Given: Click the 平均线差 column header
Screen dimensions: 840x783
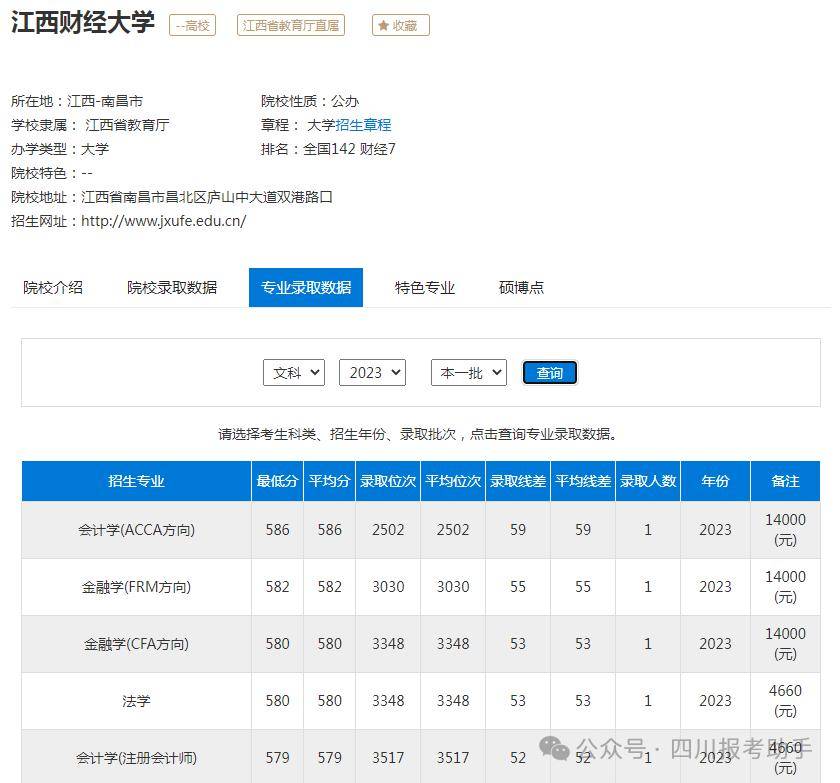Looking at the screenshot, I should click(583, 481).
